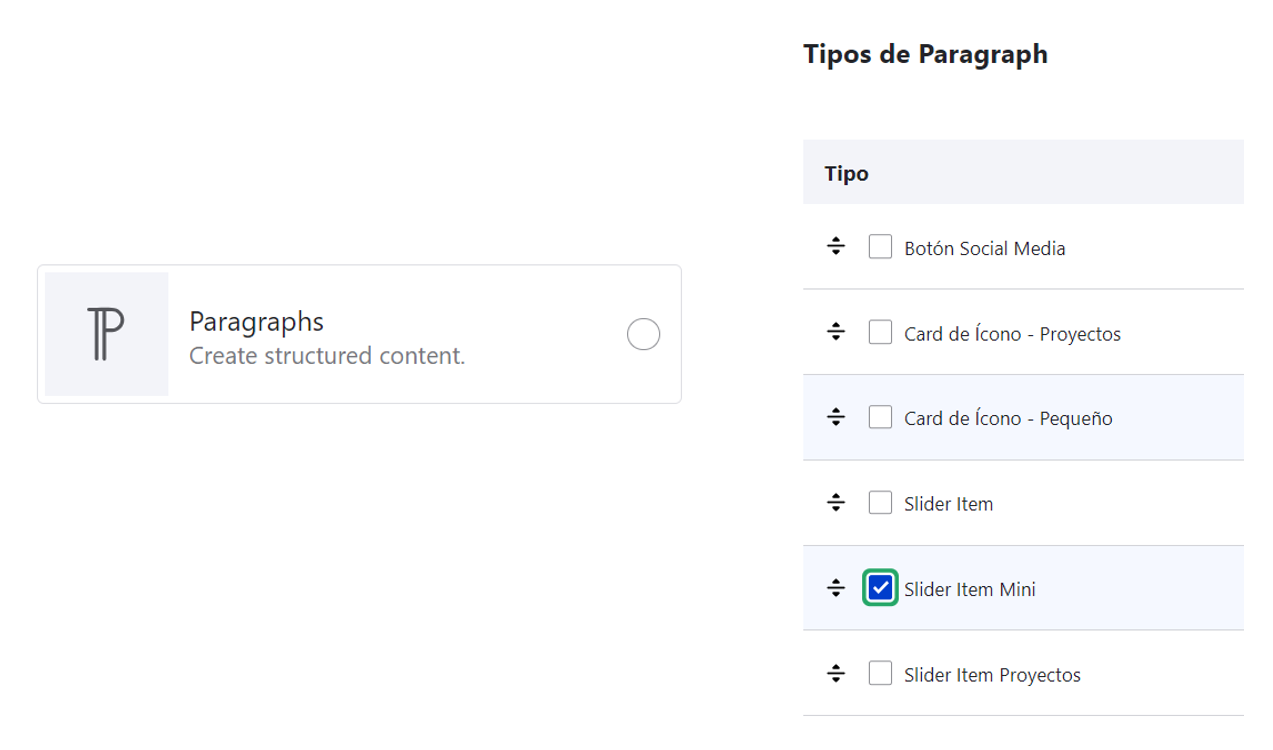Enable the Slider Item checkbox

tap(880, 503)
